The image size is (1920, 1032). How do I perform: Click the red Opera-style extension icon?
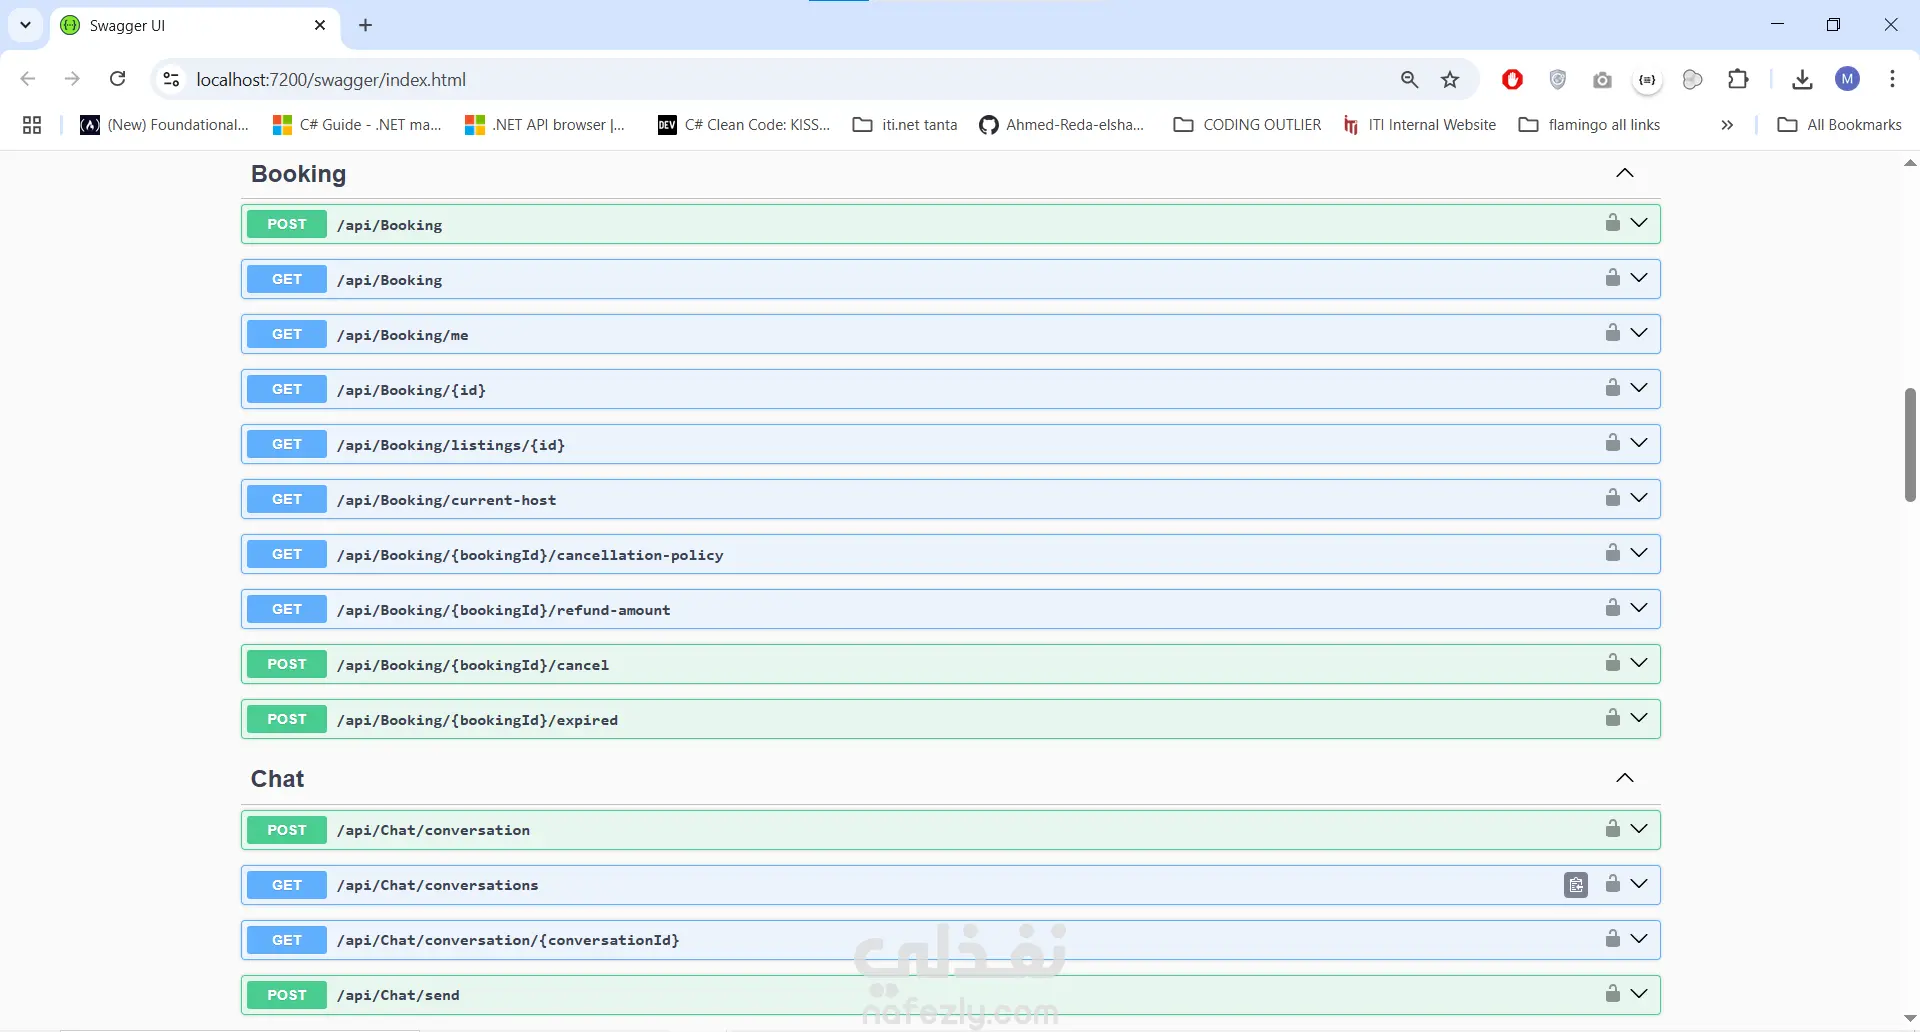1512,80
